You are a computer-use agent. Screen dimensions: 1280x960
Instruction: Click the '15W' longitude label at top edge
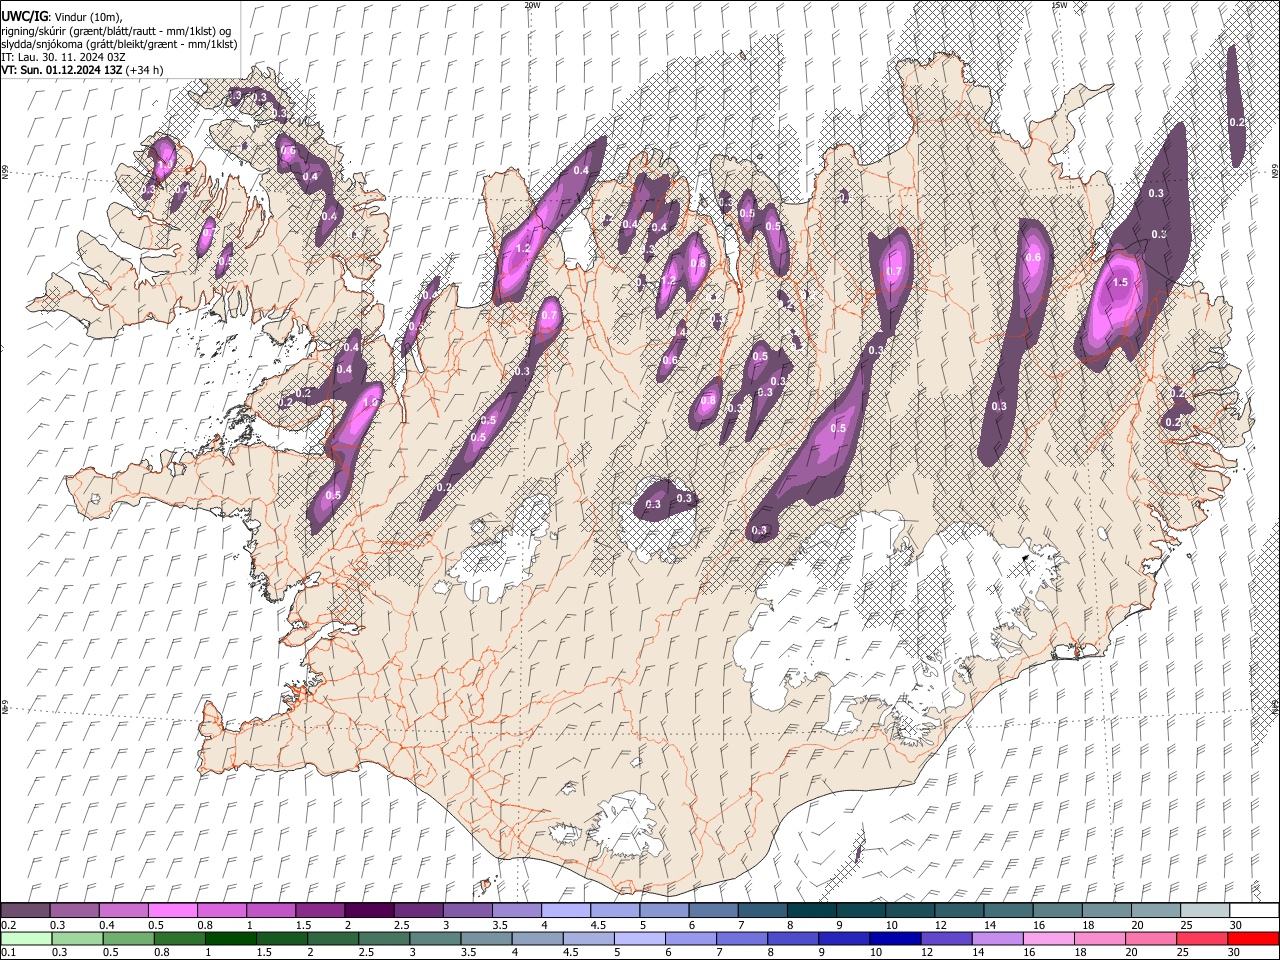(x=1059, y=5)
